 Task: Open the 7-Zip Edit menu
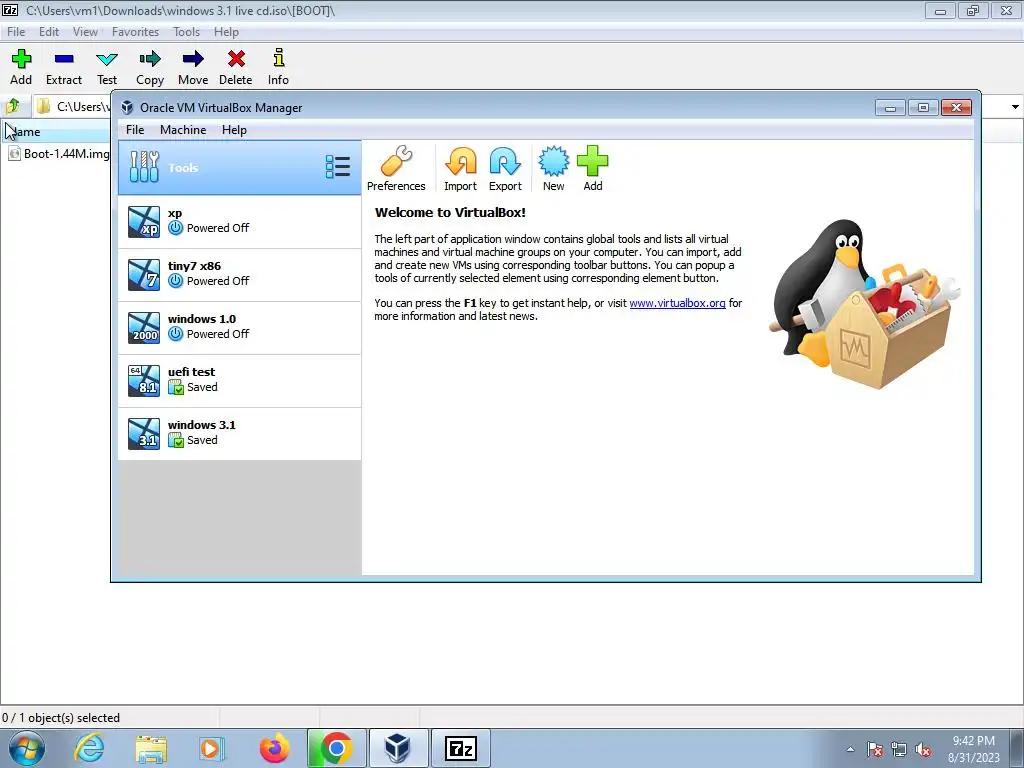pyautogui.click(x=49, y=31)
